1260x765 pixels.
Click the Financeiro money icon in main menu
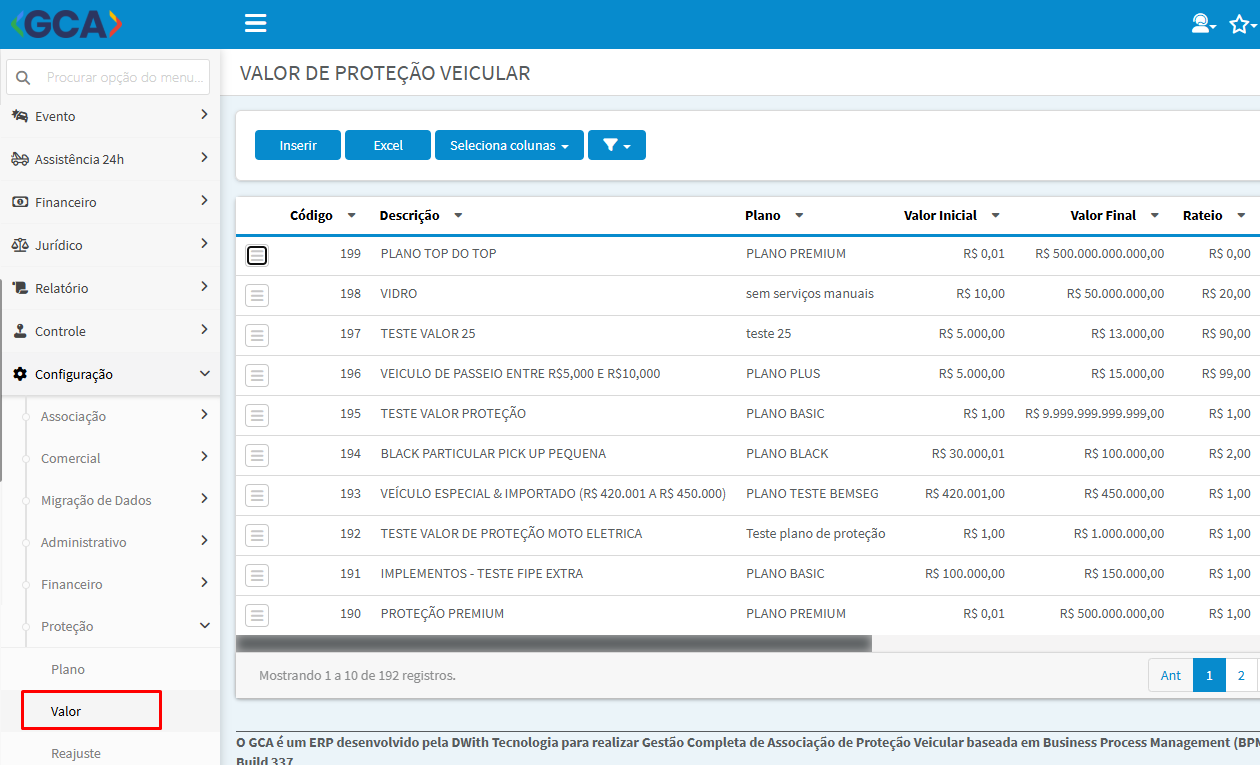point(20,202)
